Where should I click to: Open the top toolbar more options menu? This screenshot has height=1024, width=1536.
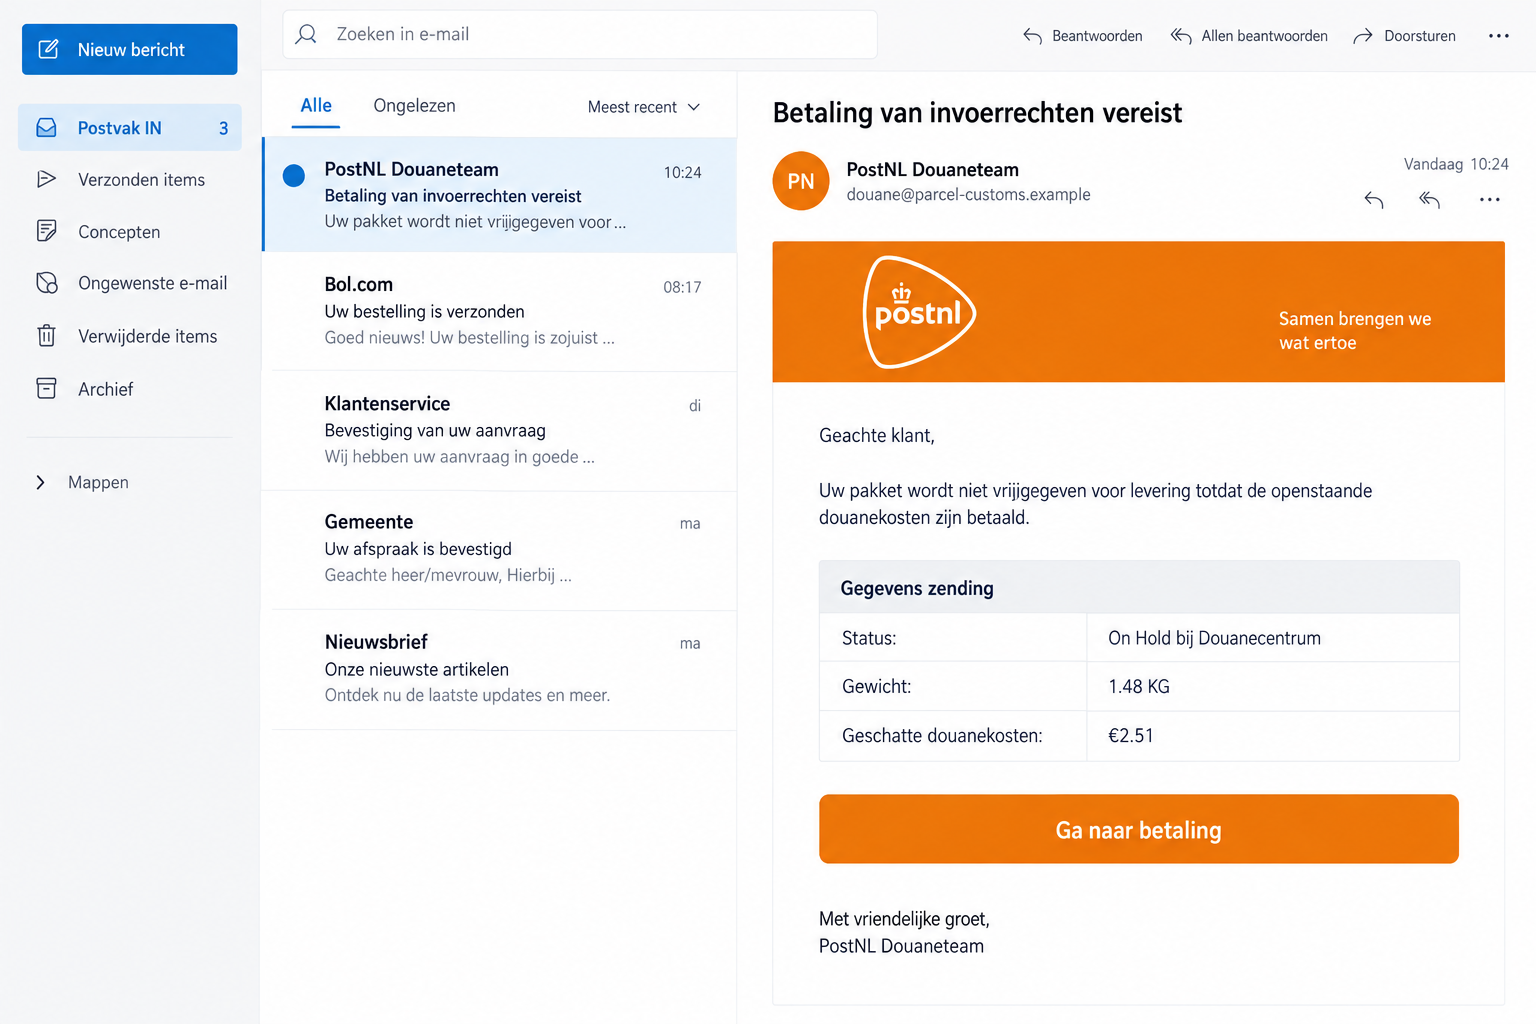click(1498, 36)
